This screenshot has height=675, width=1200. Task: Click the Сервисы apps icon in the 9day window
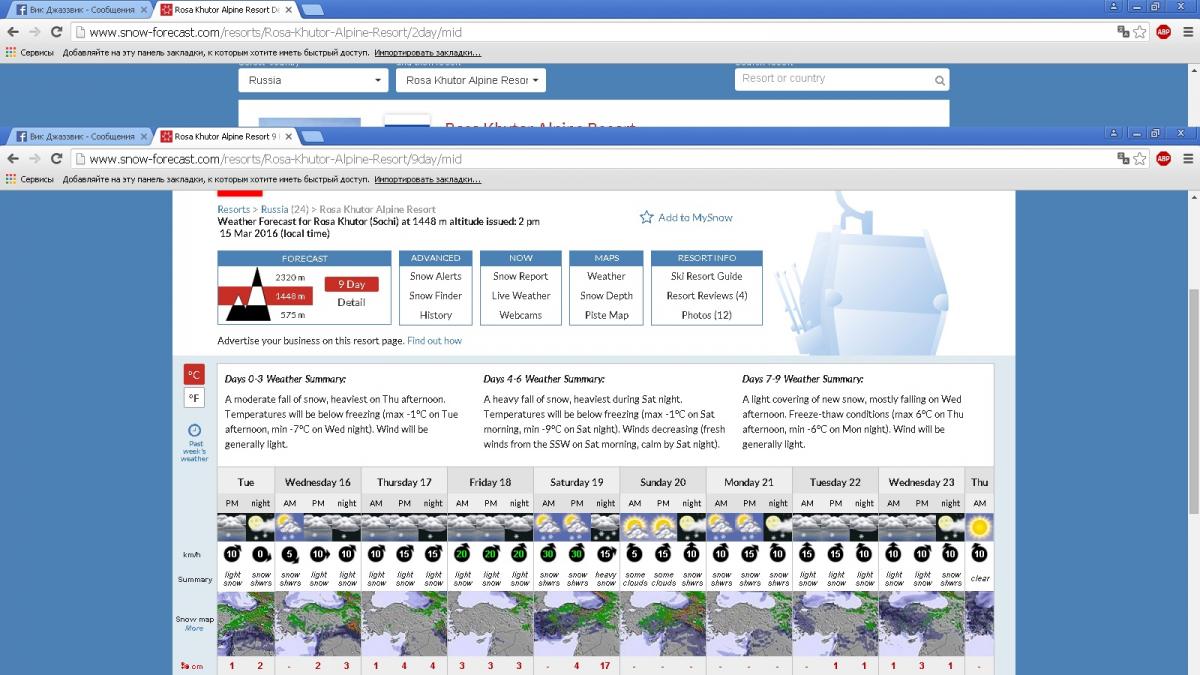click(x=11, y=180)
